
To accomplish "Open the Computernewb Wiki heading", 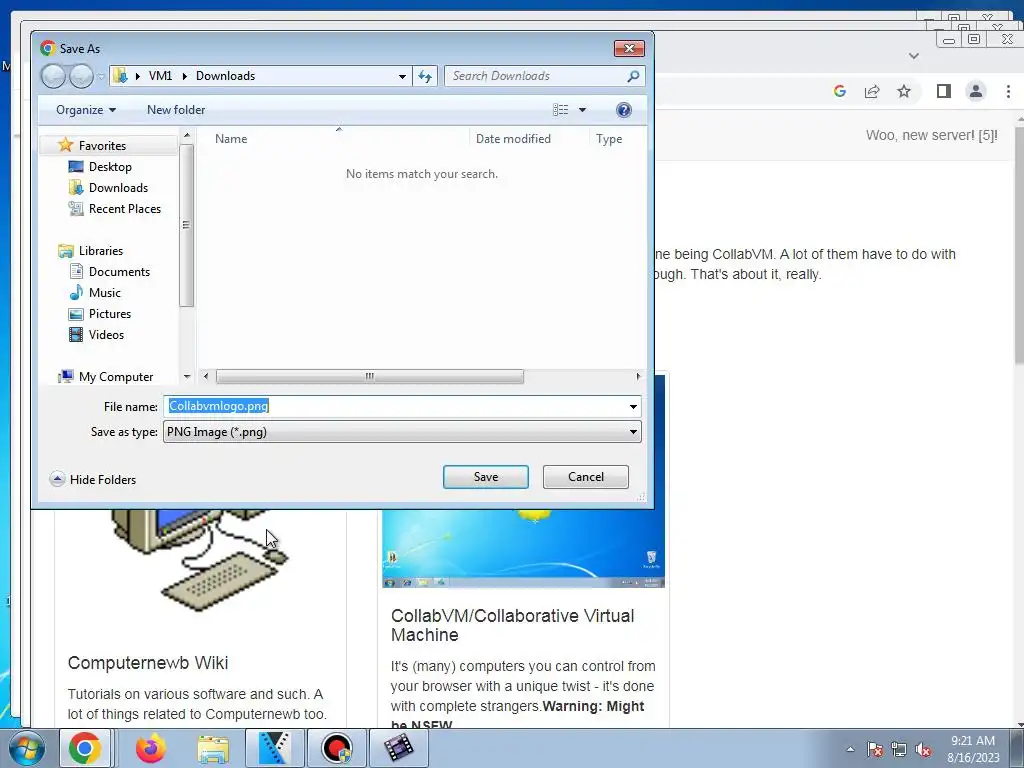I will point(148,663).
